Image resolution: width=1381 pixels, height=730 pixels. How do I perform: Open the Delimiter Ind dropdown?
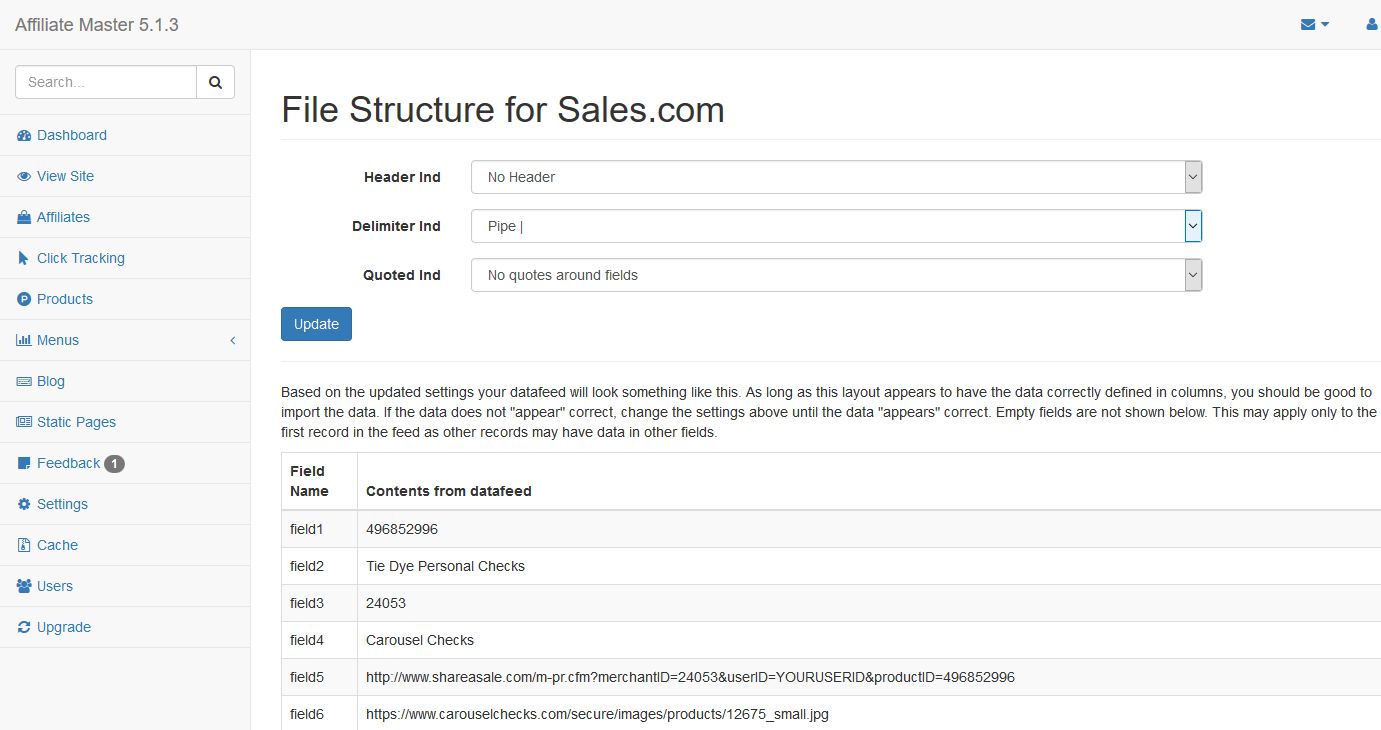(x=836, y=226)
